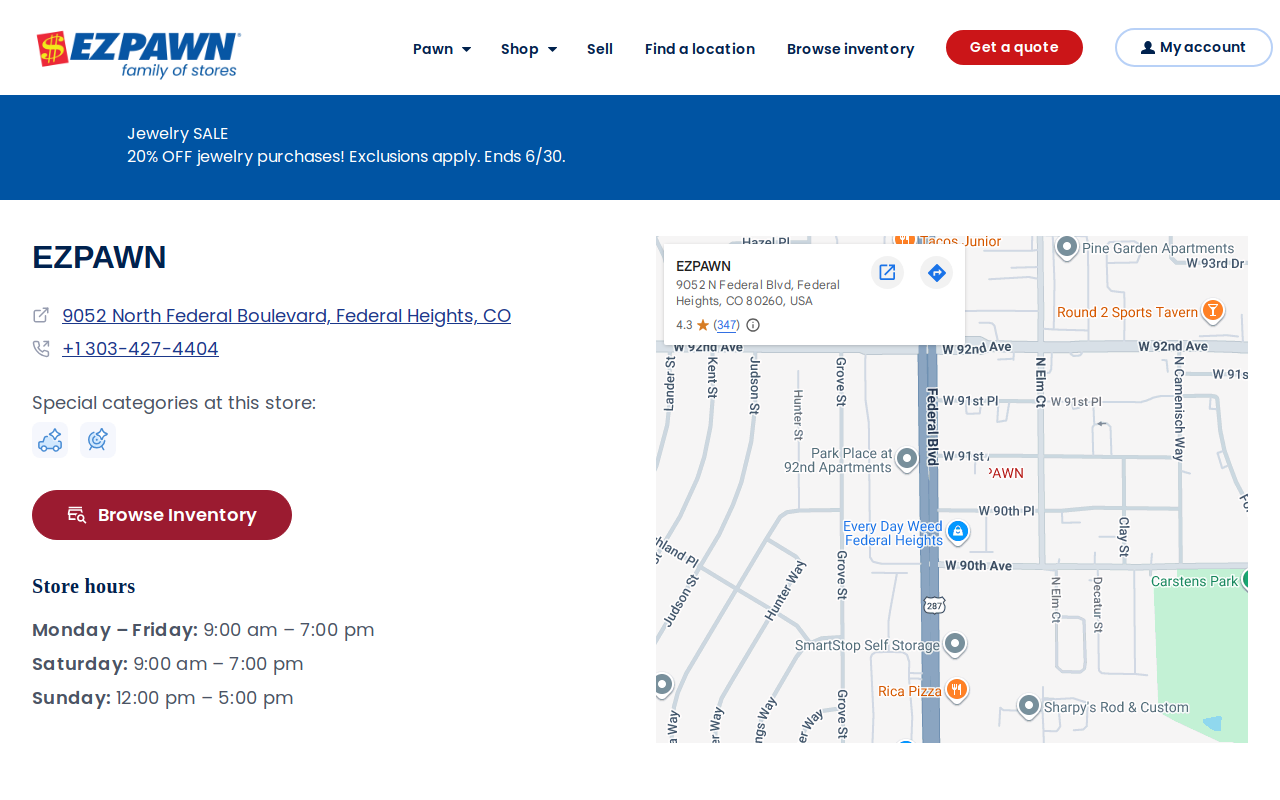This screenshot has height=800, width=1280.
Task: Click the Every Day Weed shopping pin
Action: coord(958,532)
